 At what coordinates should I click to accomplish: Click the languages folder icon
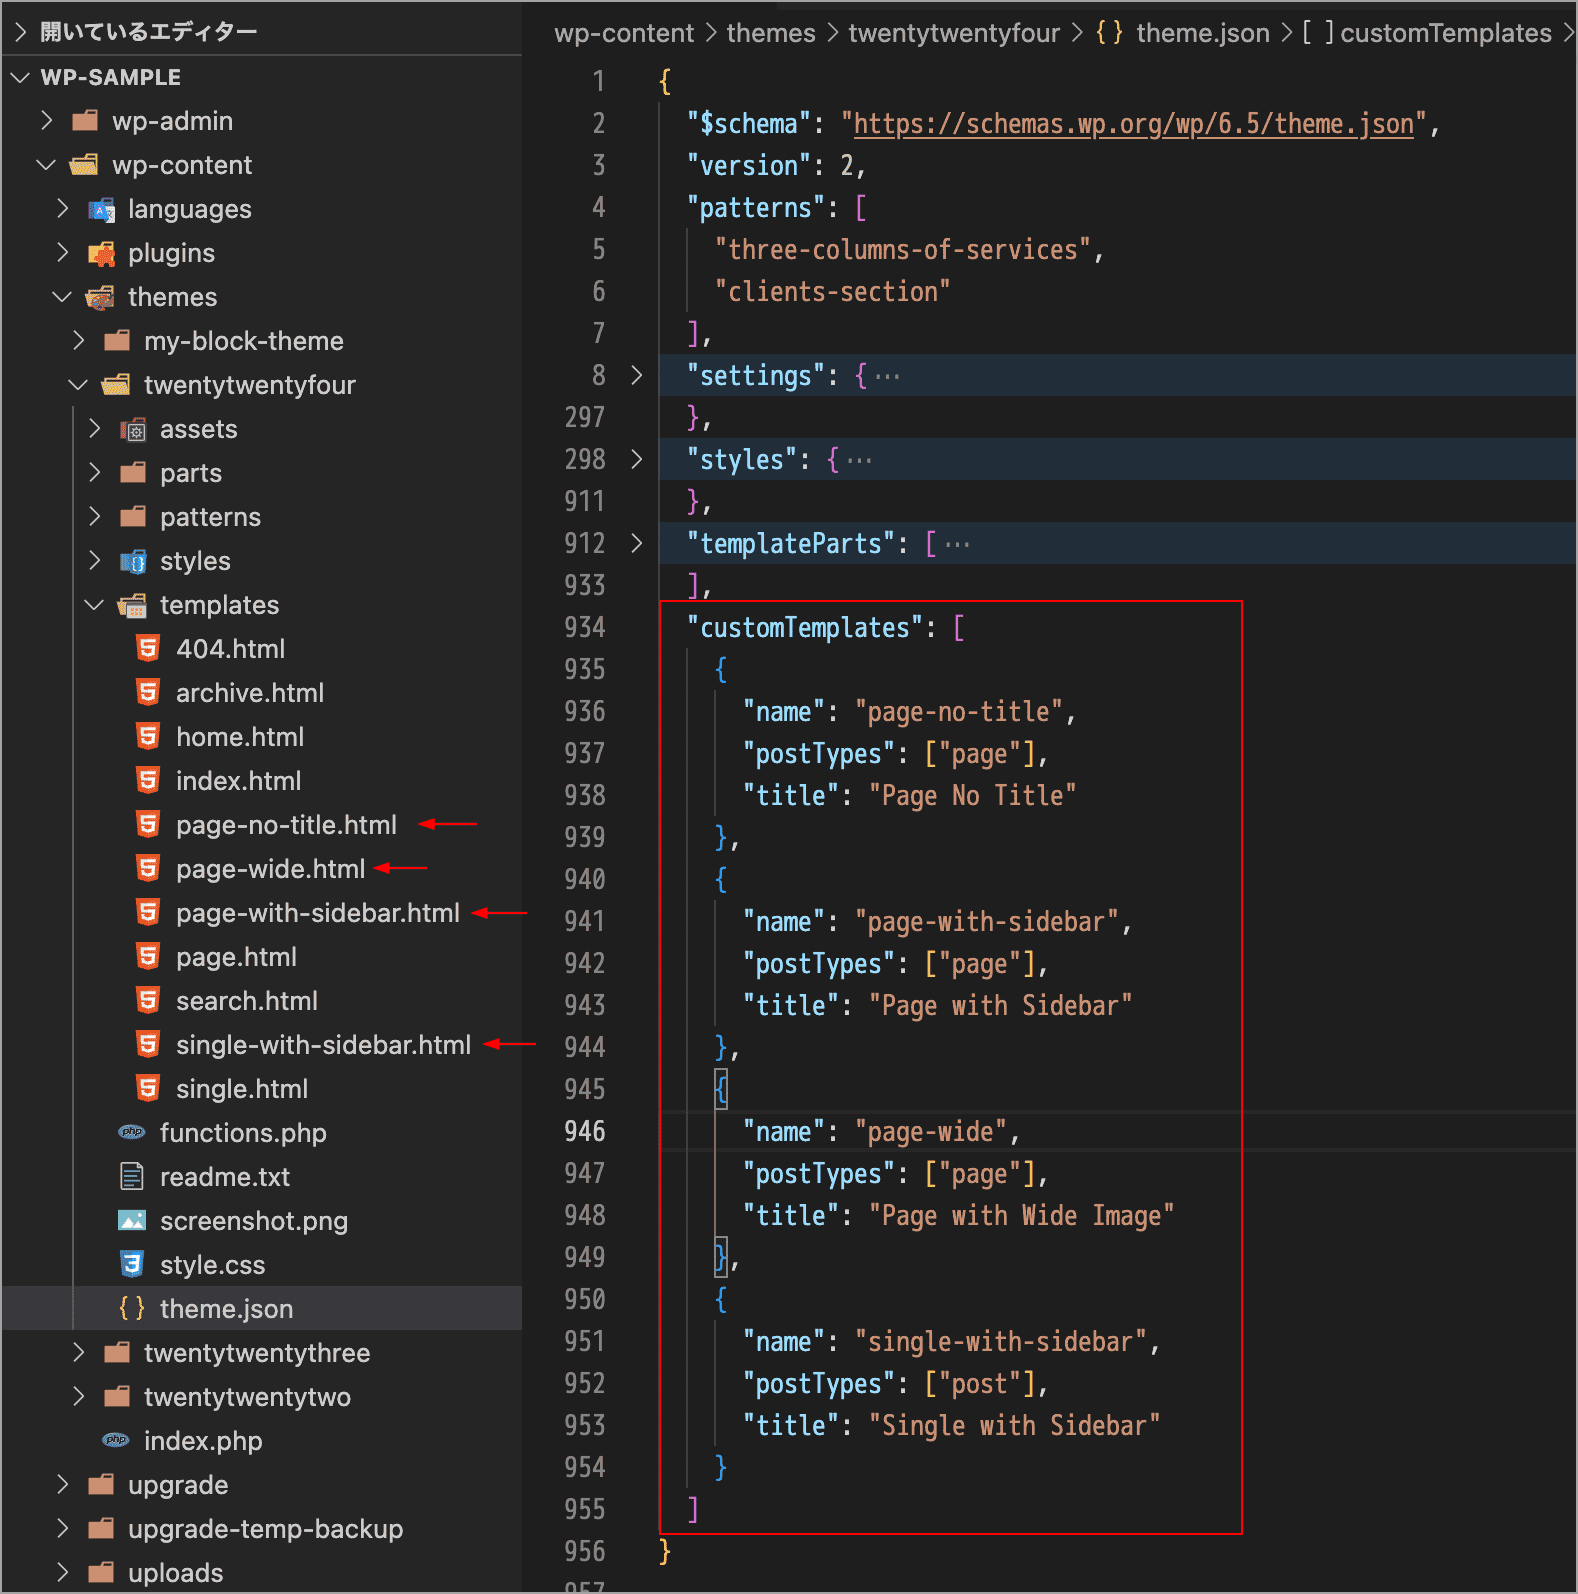(x=101, y=209)
